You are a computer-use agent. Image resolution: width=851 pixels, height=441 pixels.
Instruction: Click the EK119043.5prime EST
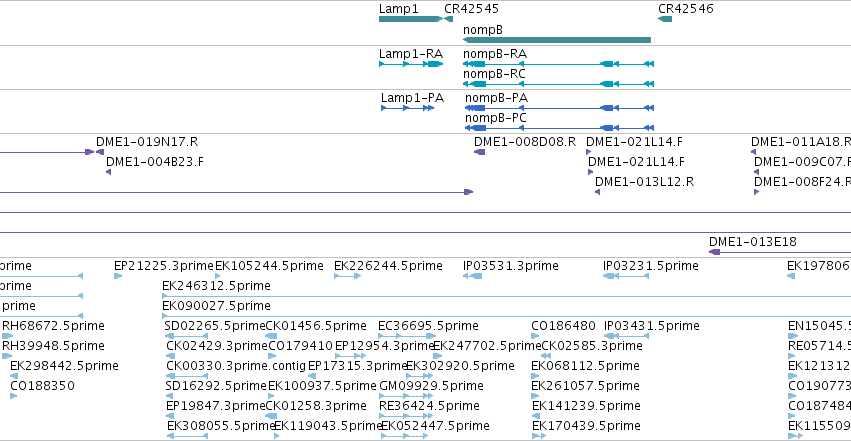point(277,437)
